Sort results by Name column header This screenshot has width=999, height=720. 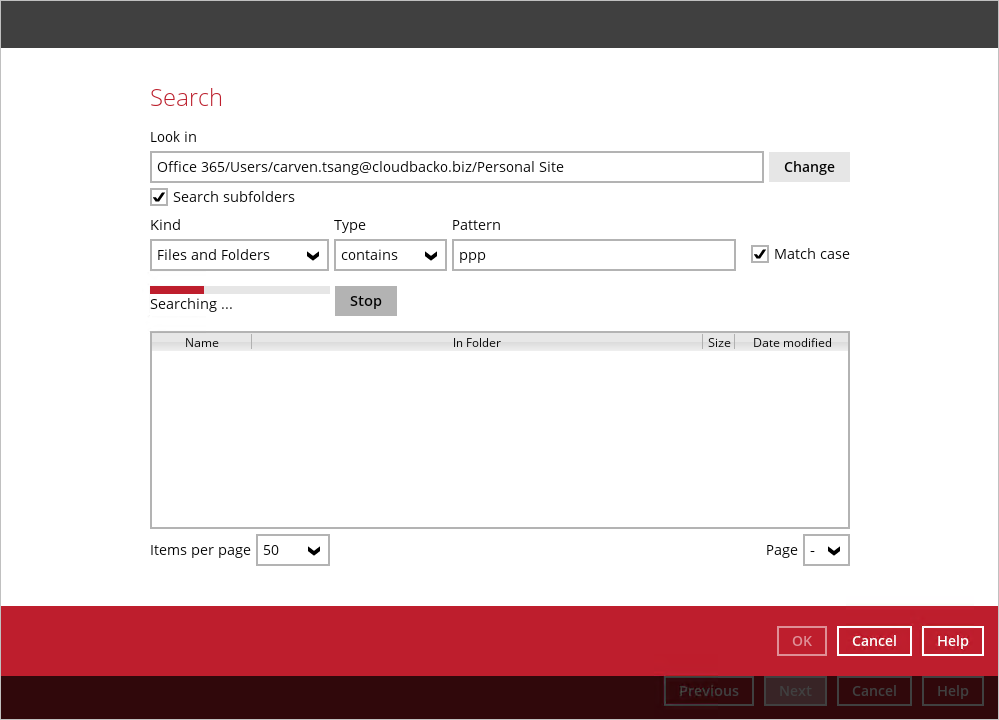[x=202, y=342]
